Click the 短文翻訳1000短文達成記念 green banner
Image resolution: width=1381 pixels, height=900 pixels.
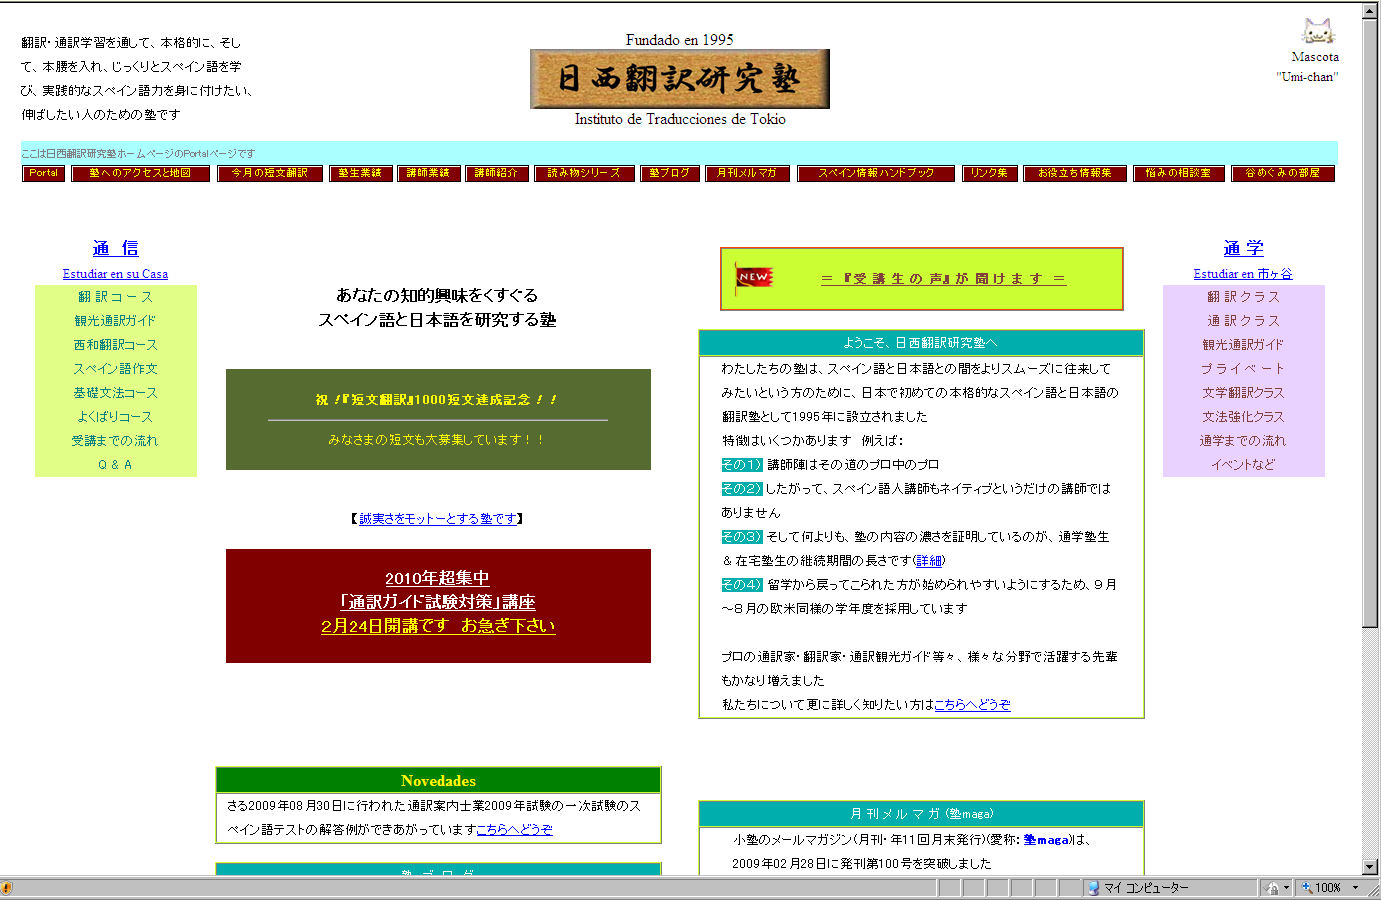(x=438, y=419)
